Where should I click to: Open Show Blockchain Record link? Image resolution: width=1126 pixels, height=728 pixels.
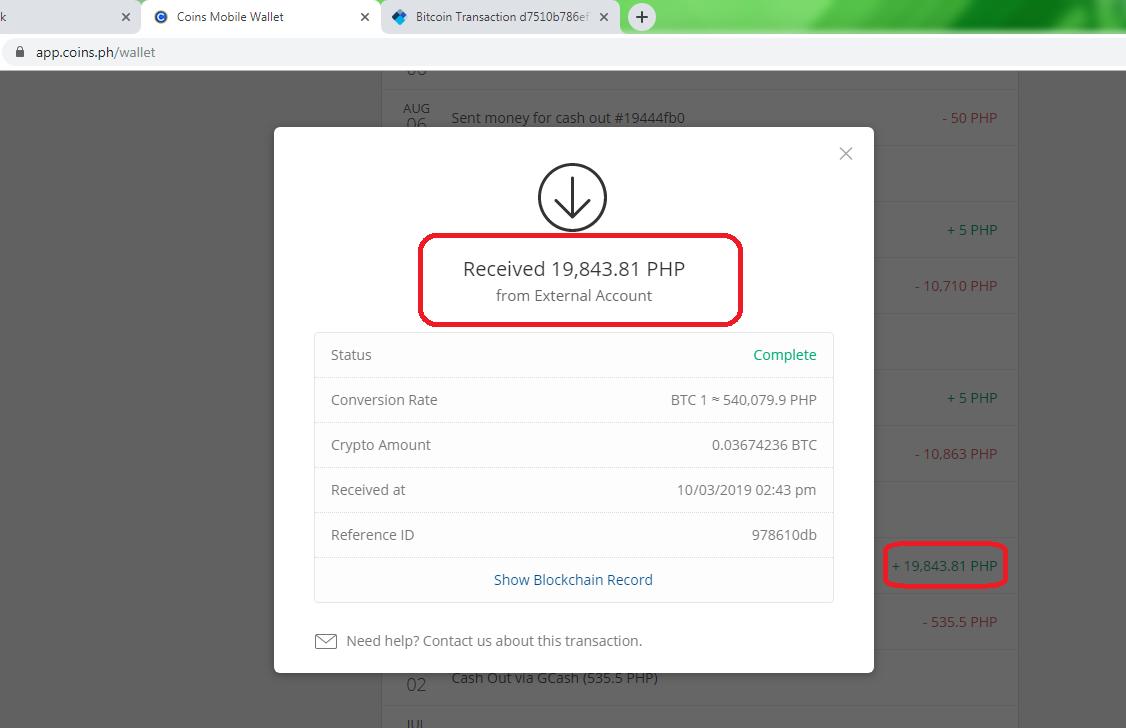tap(573, 580)
